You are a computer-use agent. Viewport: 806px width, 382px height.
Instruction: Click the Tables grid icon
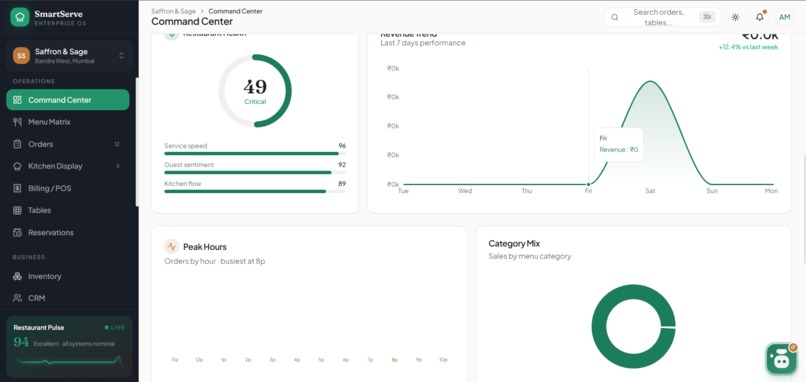click(17, 210)
